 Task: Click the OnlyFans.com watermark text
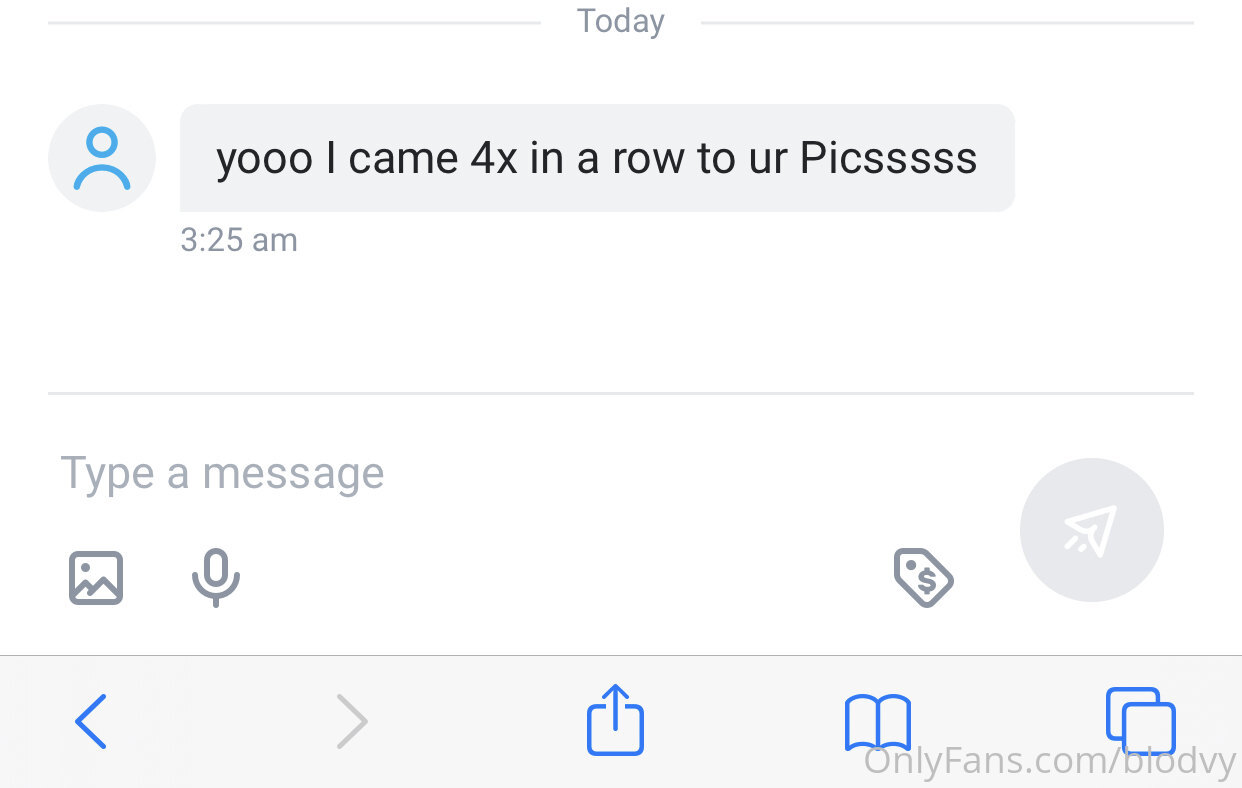[x=1050, y=762]
